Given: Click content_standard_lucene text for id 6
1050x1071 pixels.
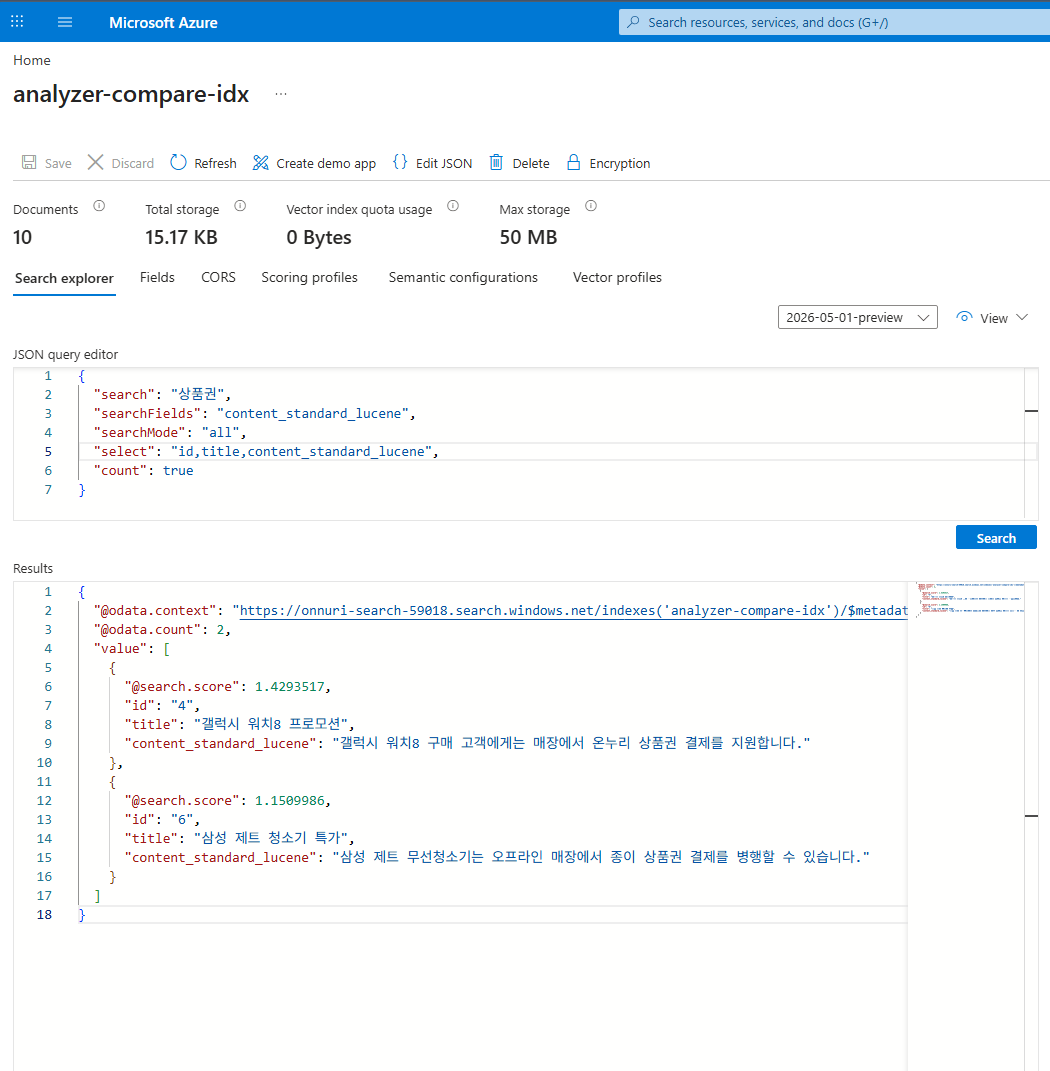Looking at the screenshot, I should tap(601, 857).
